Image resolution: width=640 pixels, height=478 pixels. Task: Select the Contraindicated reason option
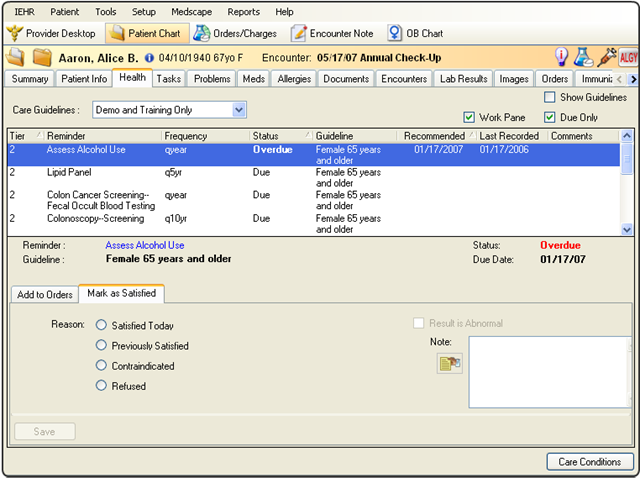coord(101,365)
